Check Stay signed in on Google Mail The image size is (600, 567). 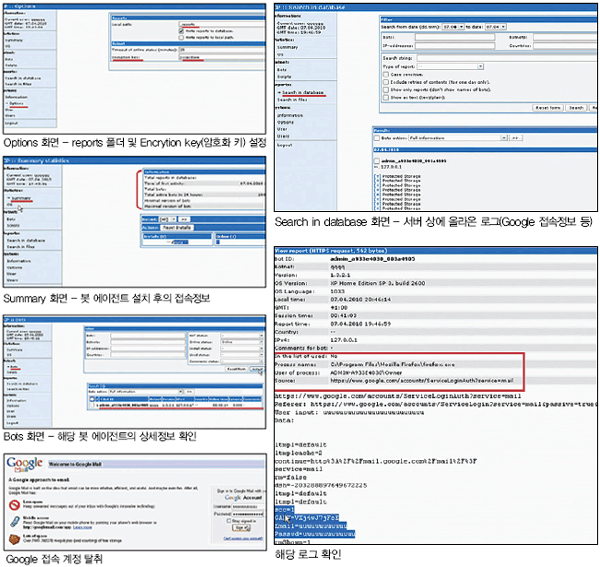229,521
